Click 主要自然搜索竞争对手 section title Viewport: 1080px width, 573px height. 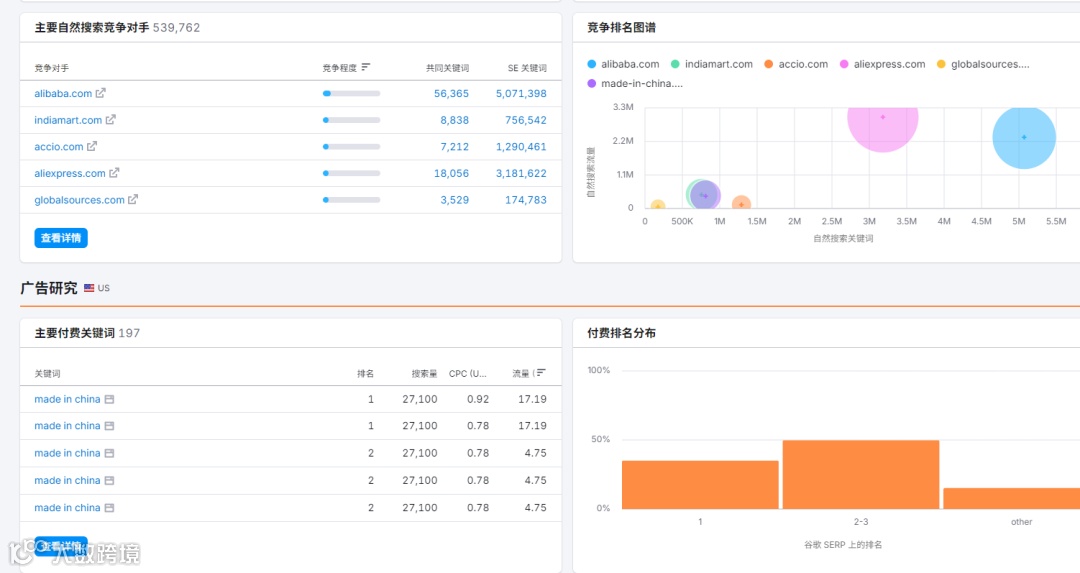pyautogui.click(x=92, y=28)
